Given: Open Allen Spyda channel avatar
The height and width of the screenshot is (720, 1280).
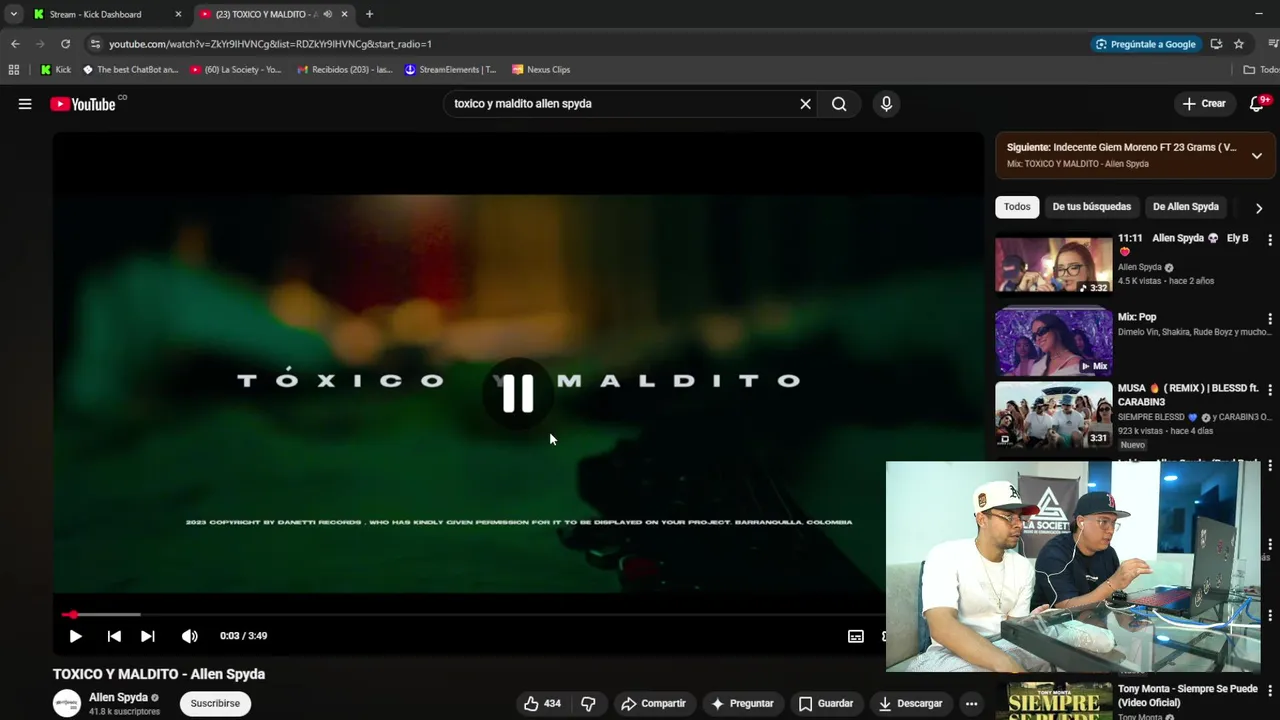Looking at the screenshot, I should pyautogui.click(x=67, y=703).
